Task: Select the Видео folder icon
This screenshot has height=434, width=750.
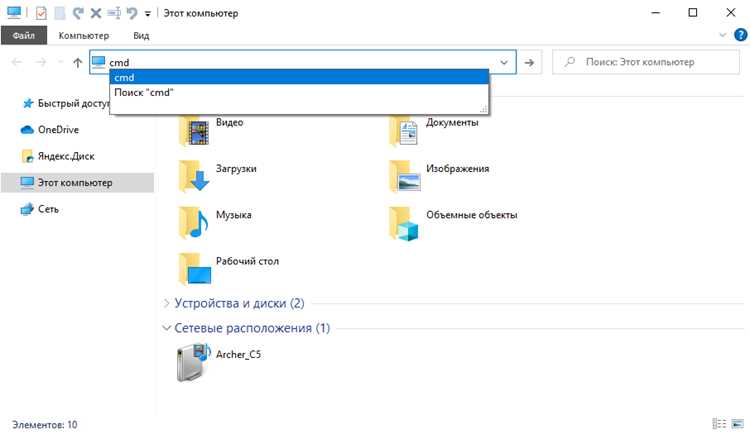Action: (194, 130)
